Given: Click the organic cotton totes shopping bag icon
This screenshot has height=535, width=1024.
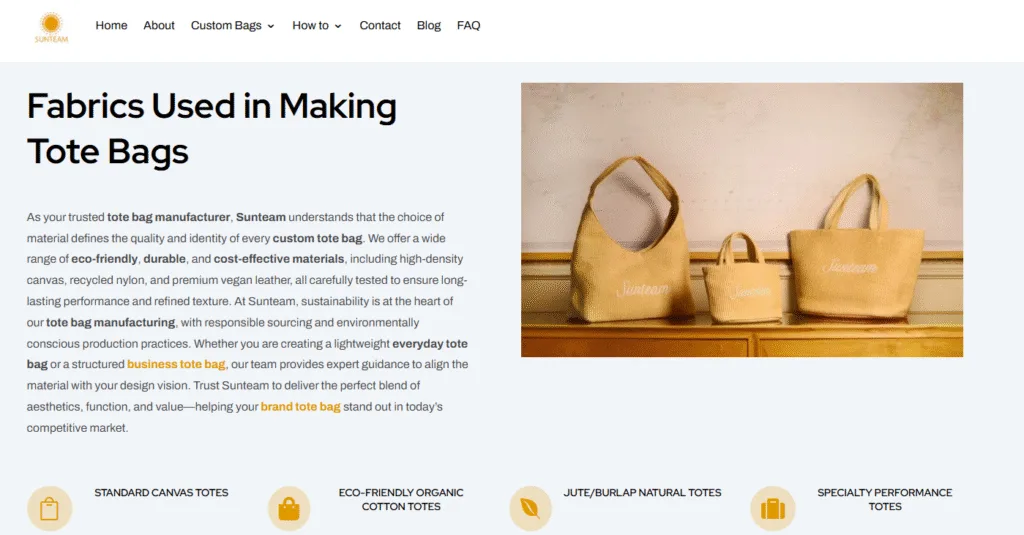Looking at the screenshot, I should click(x=289, y=508).
